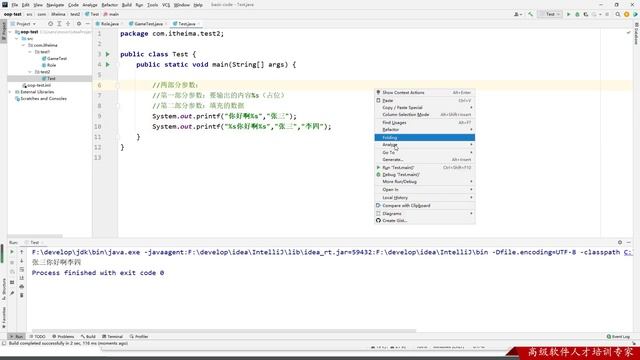Click the locate/select opened file icon in Project panel
The width and height of the screenshot is (640, 360).
click(x=50, y=24)
